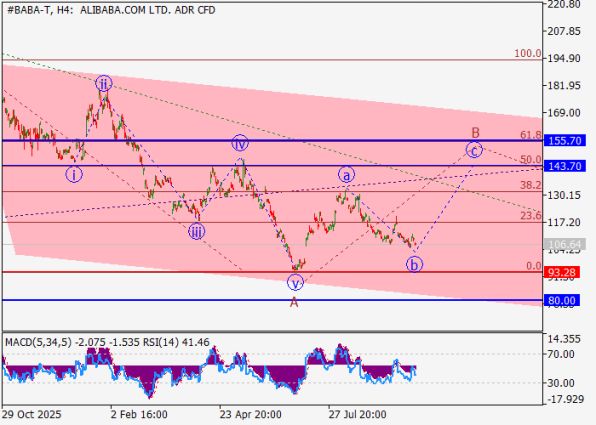
Task: Select the circled wave a label
Action: (x=346, y=175)
